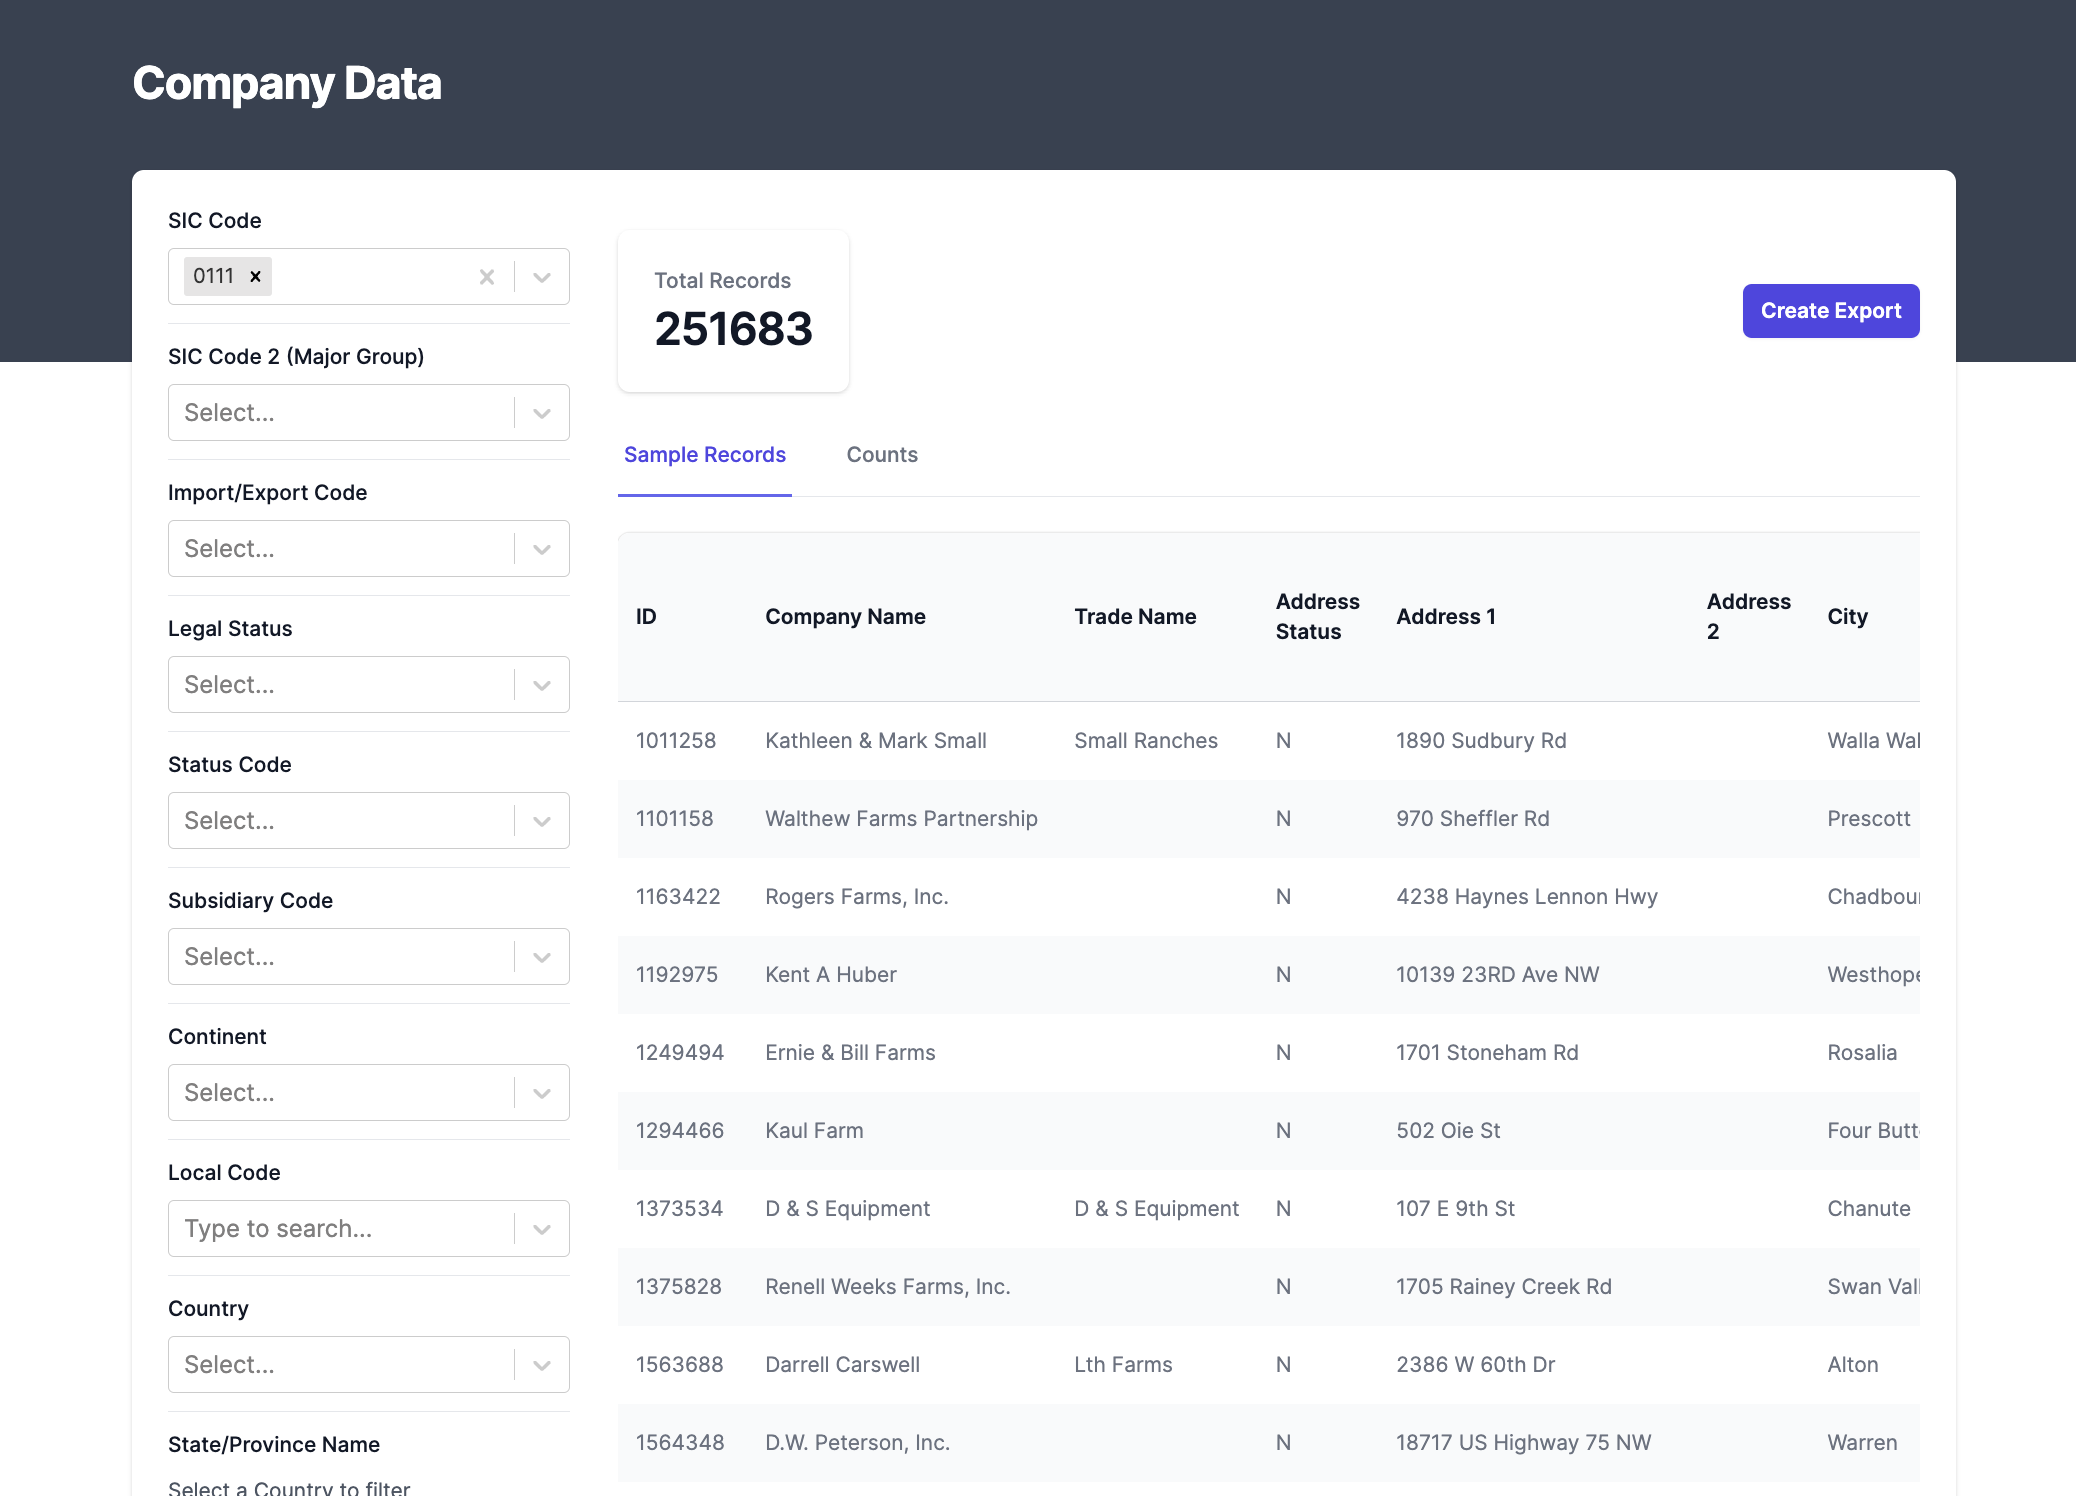Click the Address 1 column header
The width and height of the screenshot is (2076, 1496).
1446,617
